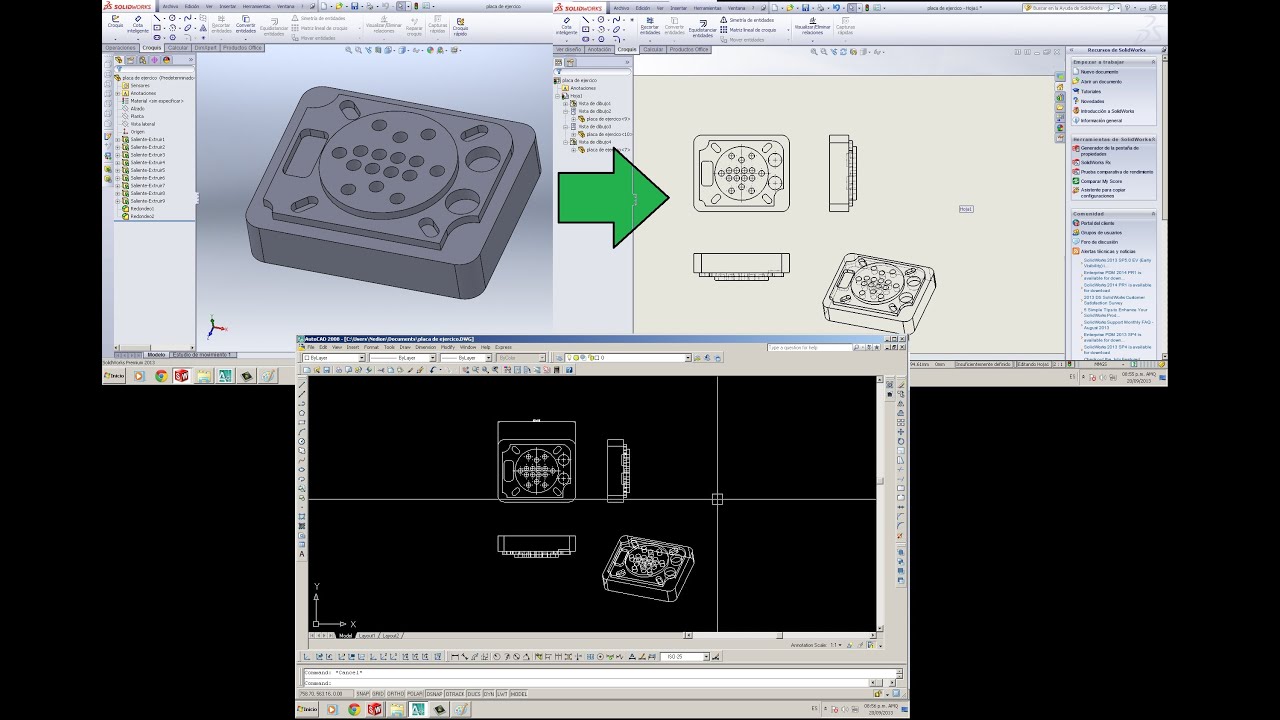
Task: Click AutoCAD help question search box
Action: (810, 347)
